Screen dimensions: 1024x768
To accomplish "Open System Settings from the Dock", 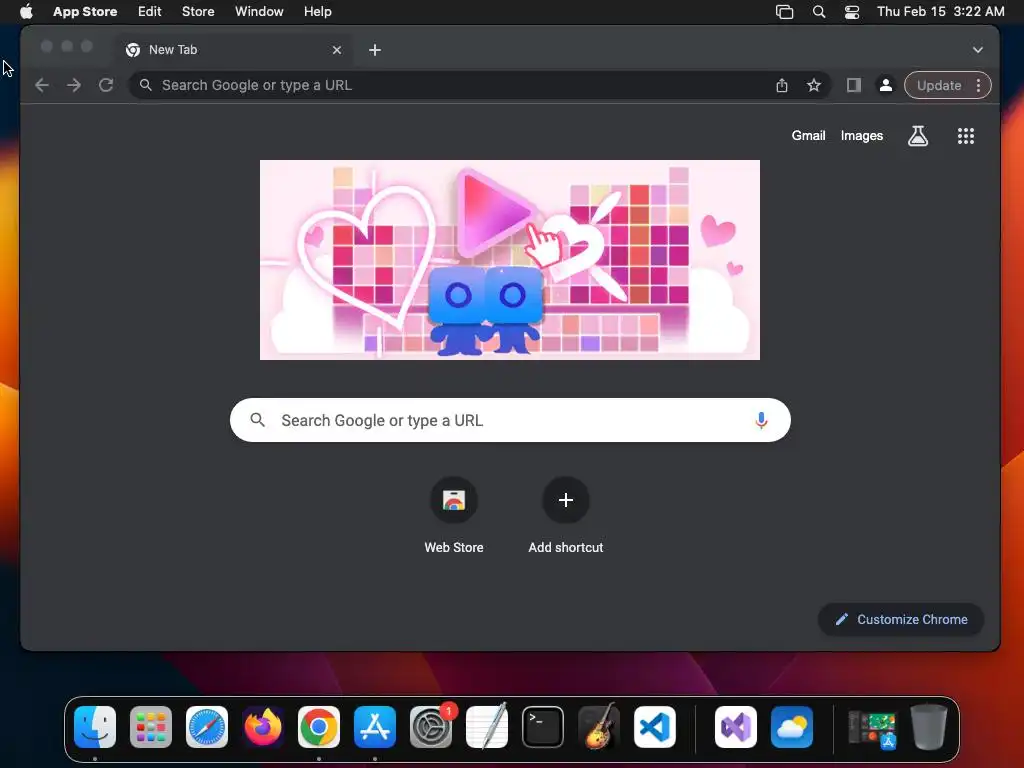I will click(x=431, y=727).
